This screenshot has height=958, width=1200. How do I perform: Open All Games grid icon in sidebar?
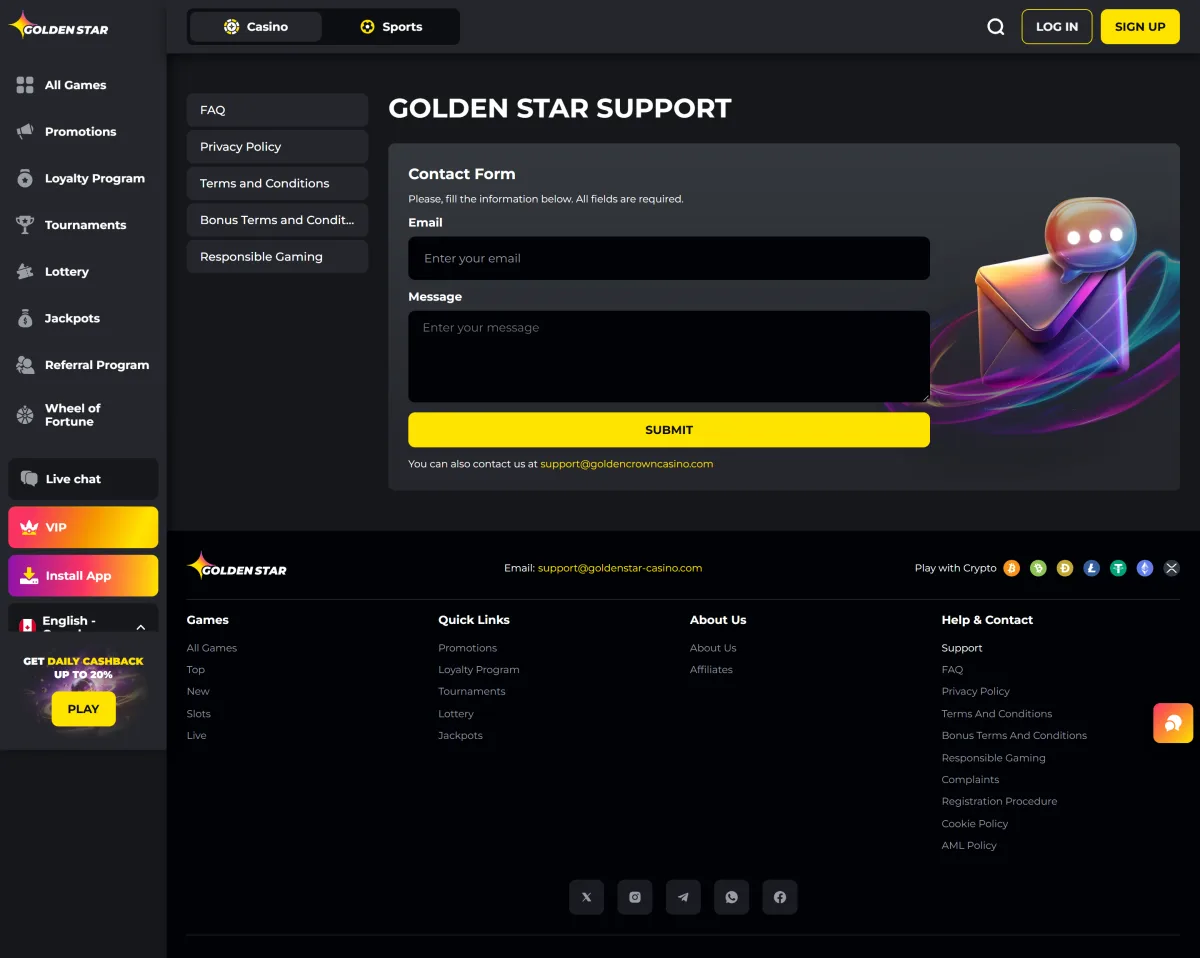(x=25, y=85)
